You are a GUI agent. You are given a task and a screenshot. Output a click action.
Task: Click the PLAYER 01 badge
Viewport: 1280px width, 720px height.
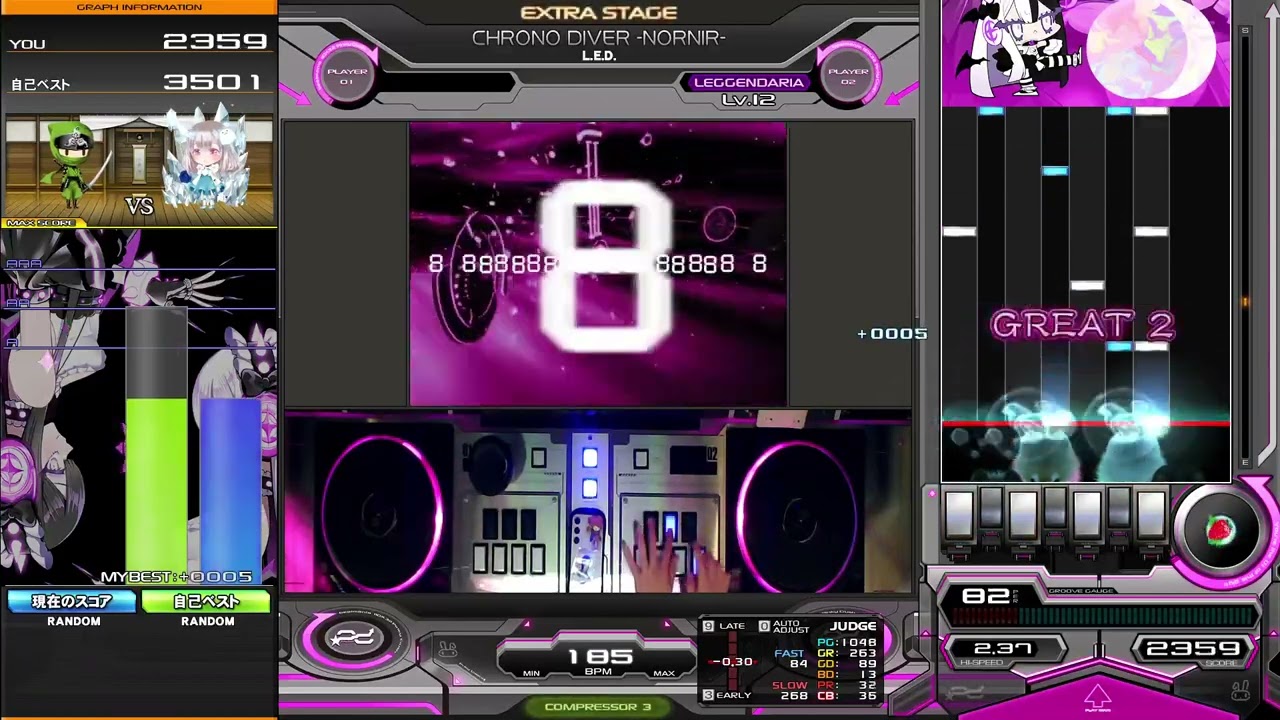pyautogui.click(x=347, y=76)
